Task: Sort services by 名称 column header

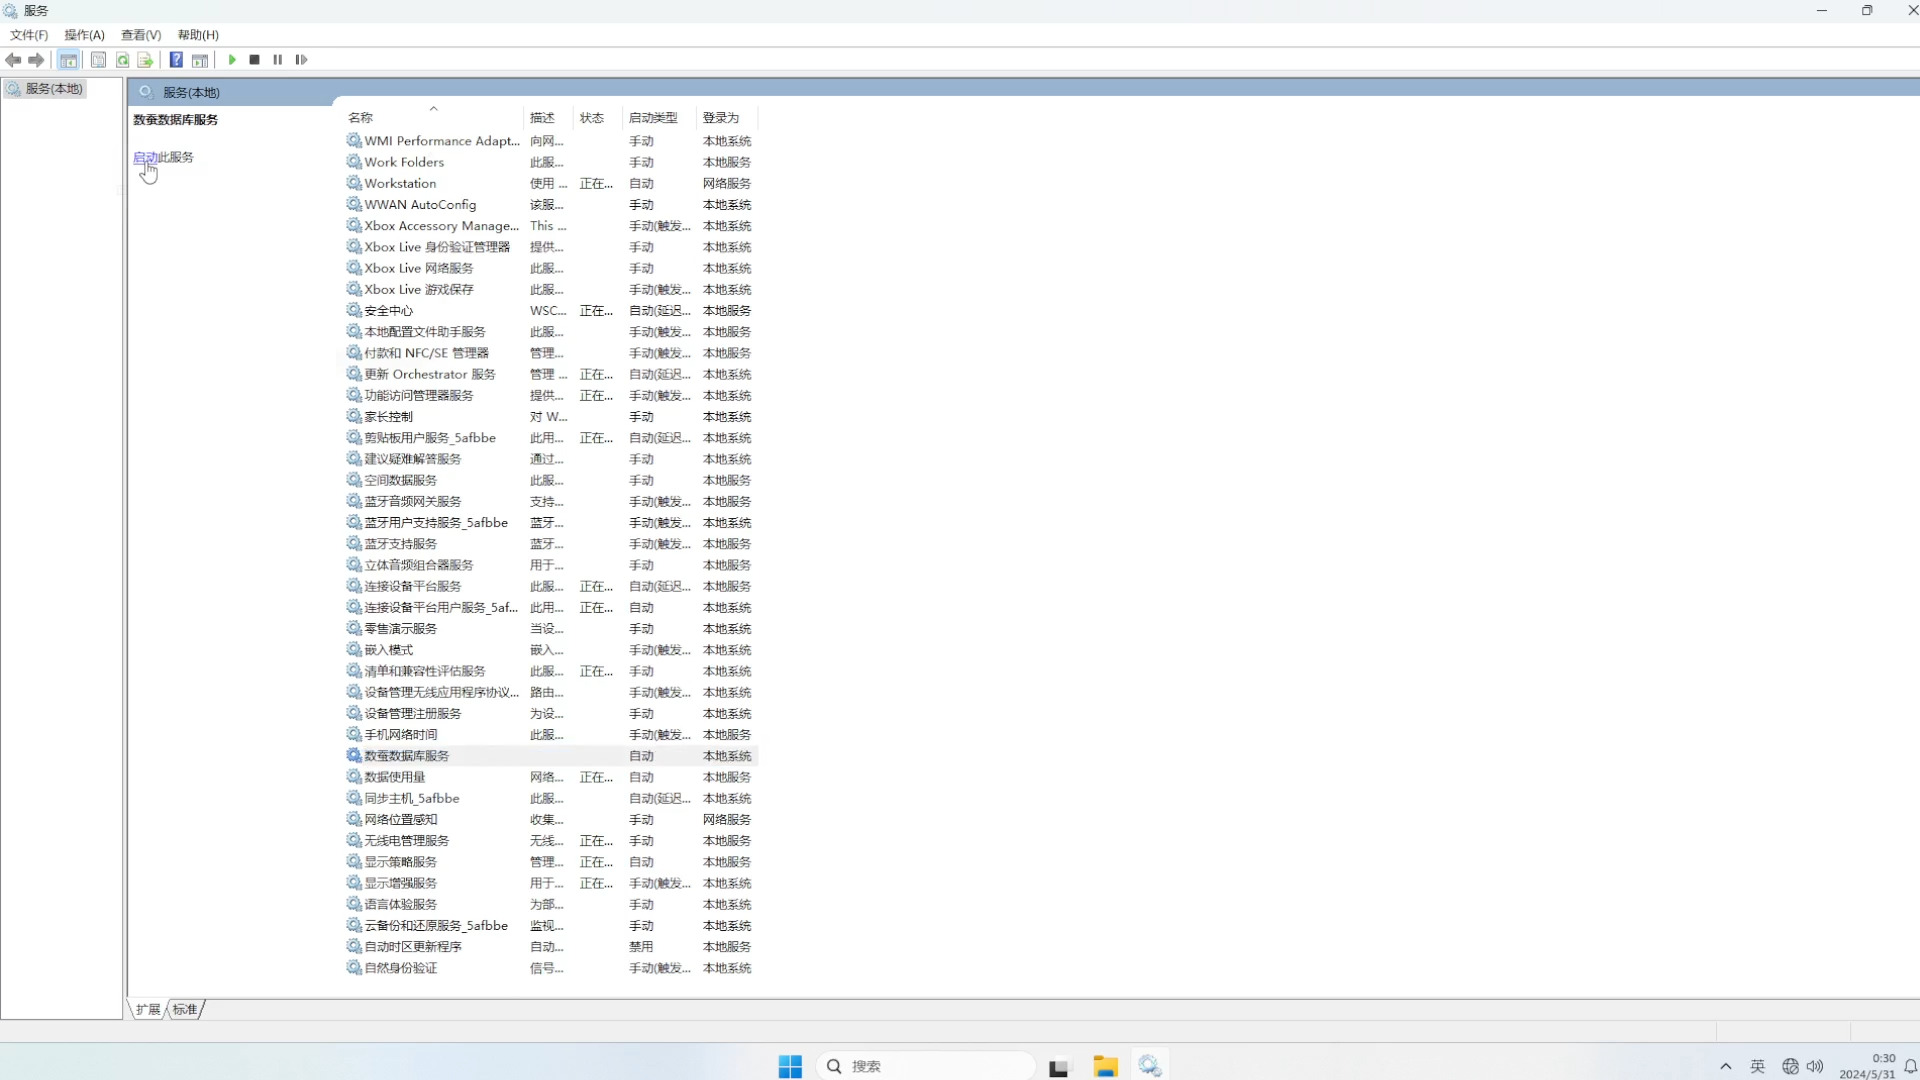Action: coord(361,118)
